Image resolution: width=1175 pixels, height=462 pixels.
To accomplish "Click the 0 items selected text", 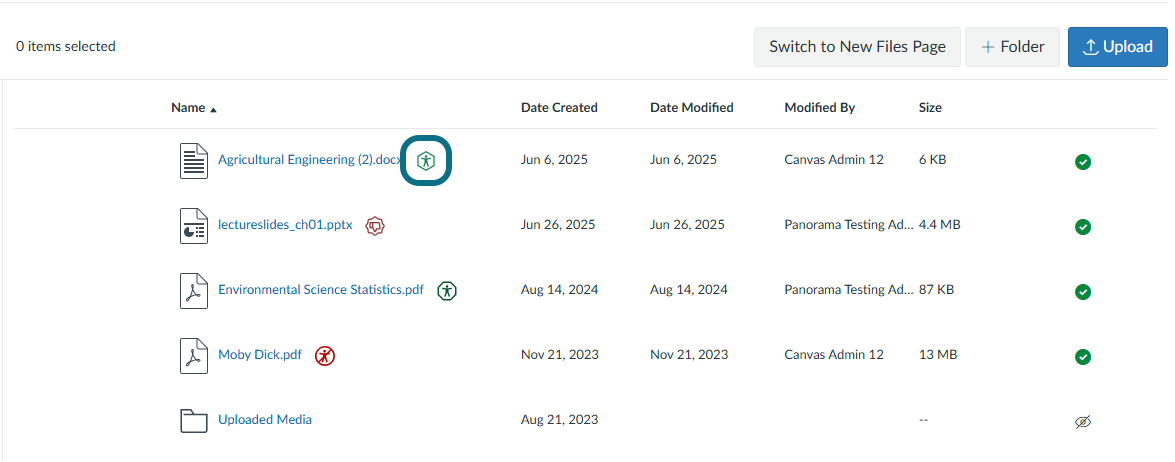I will click(x=66, y=46).
